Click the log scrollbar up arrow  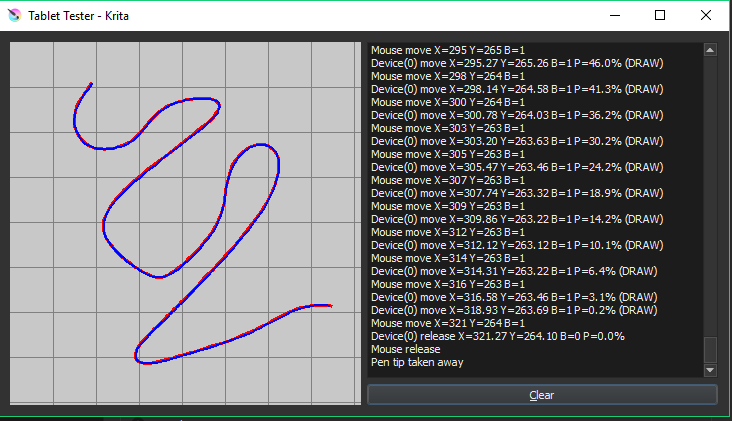tap(710, 50)
